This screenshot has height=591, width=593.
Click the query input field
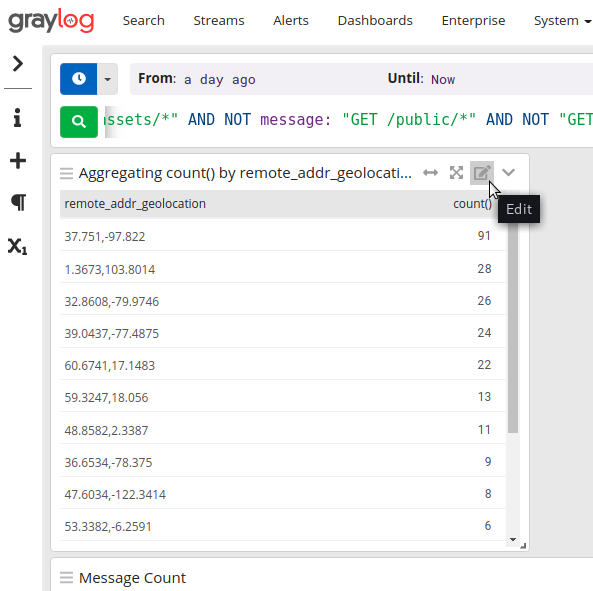tap(349, 120)
